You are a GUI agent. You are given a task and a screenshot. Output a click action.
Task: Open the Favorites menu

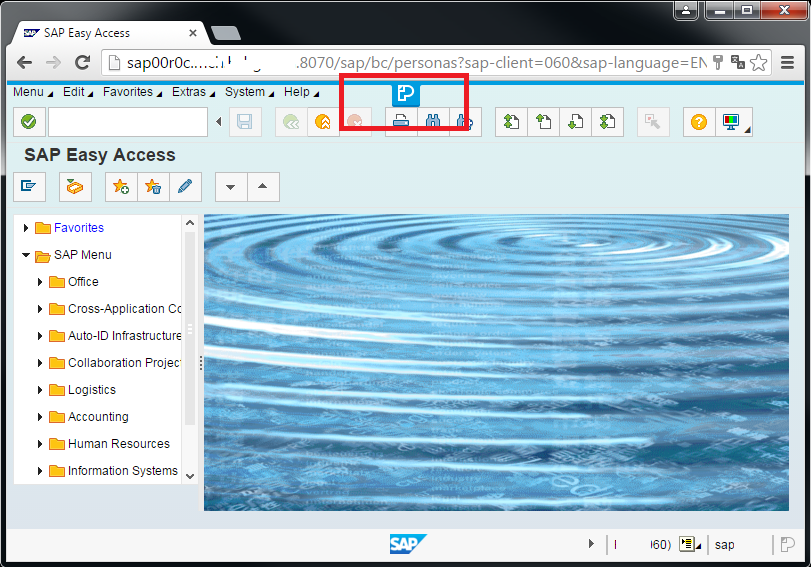coord(132,92)
